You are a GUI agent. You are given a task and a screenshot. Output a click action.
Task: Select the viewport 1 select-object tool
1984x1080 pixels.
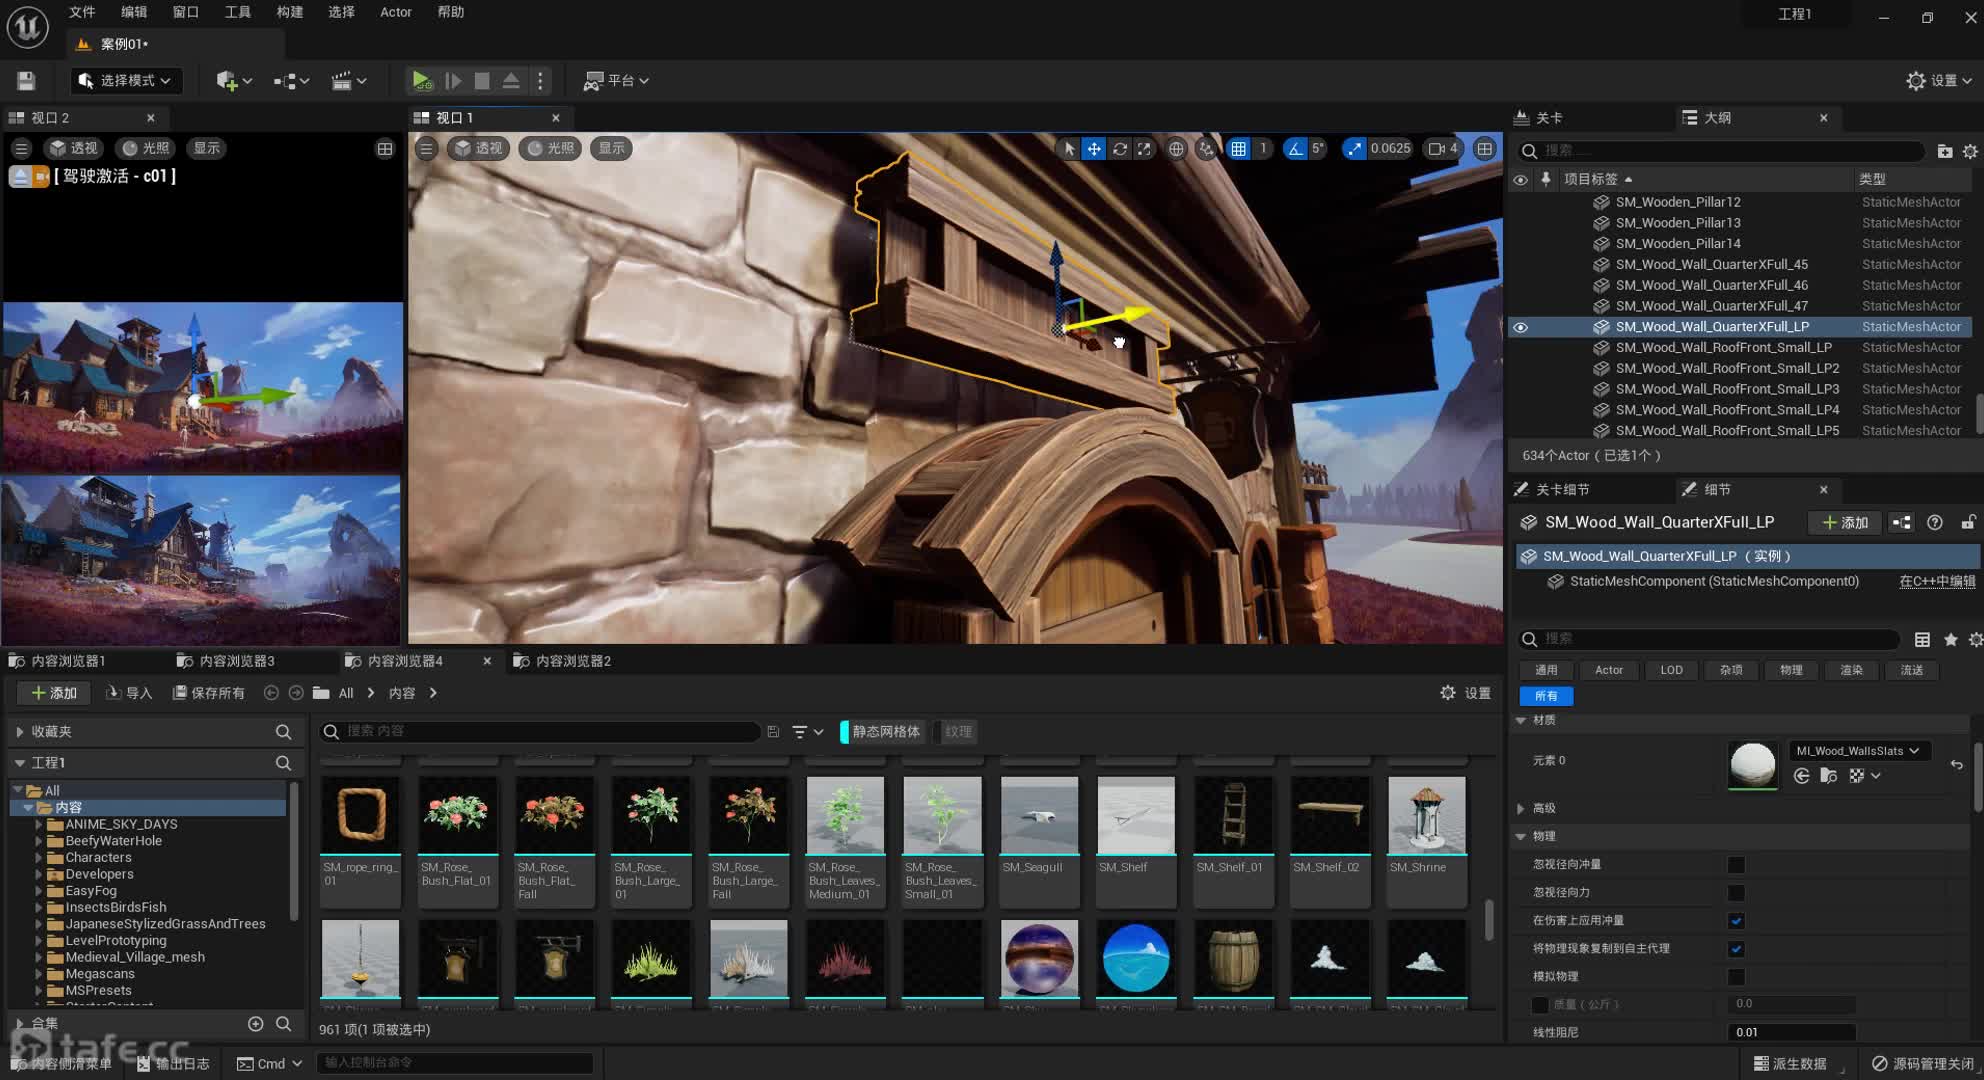tap(1069, 149)
